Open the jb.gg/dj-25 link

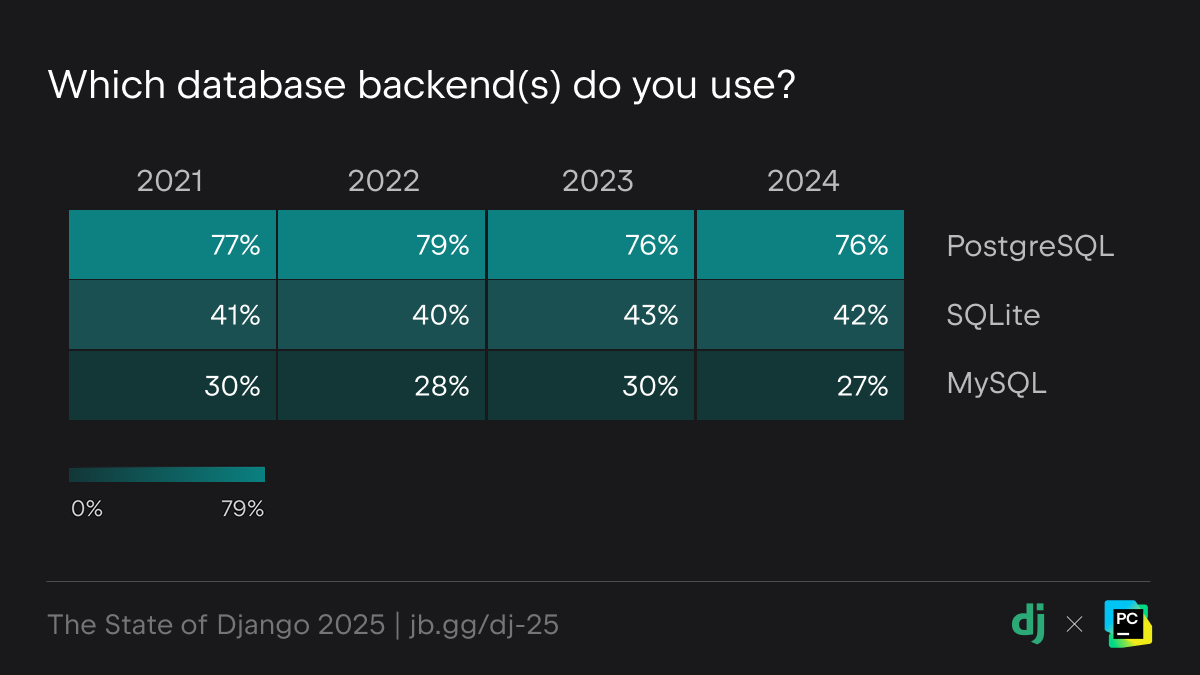pos(484,625)
